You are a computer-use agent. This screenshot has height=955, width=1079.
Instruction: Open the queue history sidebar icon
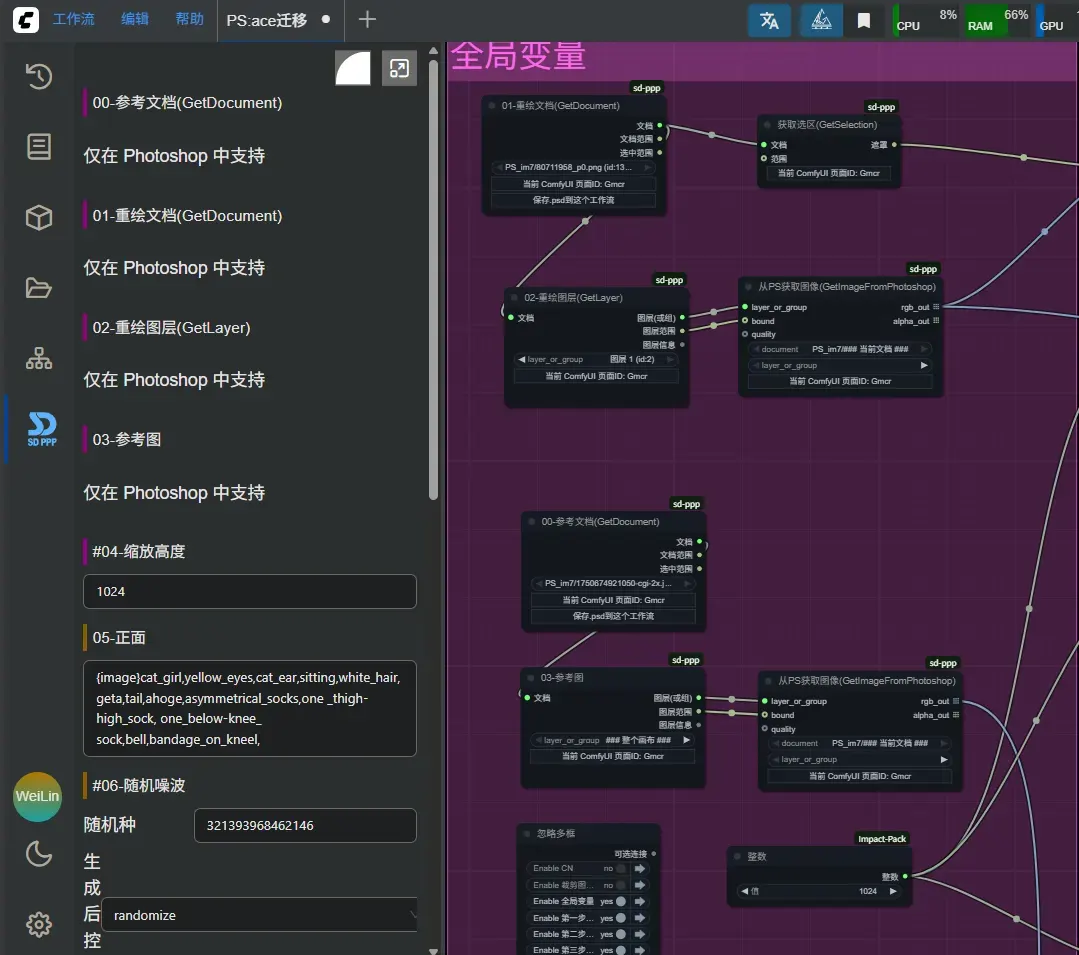[39, 76]
